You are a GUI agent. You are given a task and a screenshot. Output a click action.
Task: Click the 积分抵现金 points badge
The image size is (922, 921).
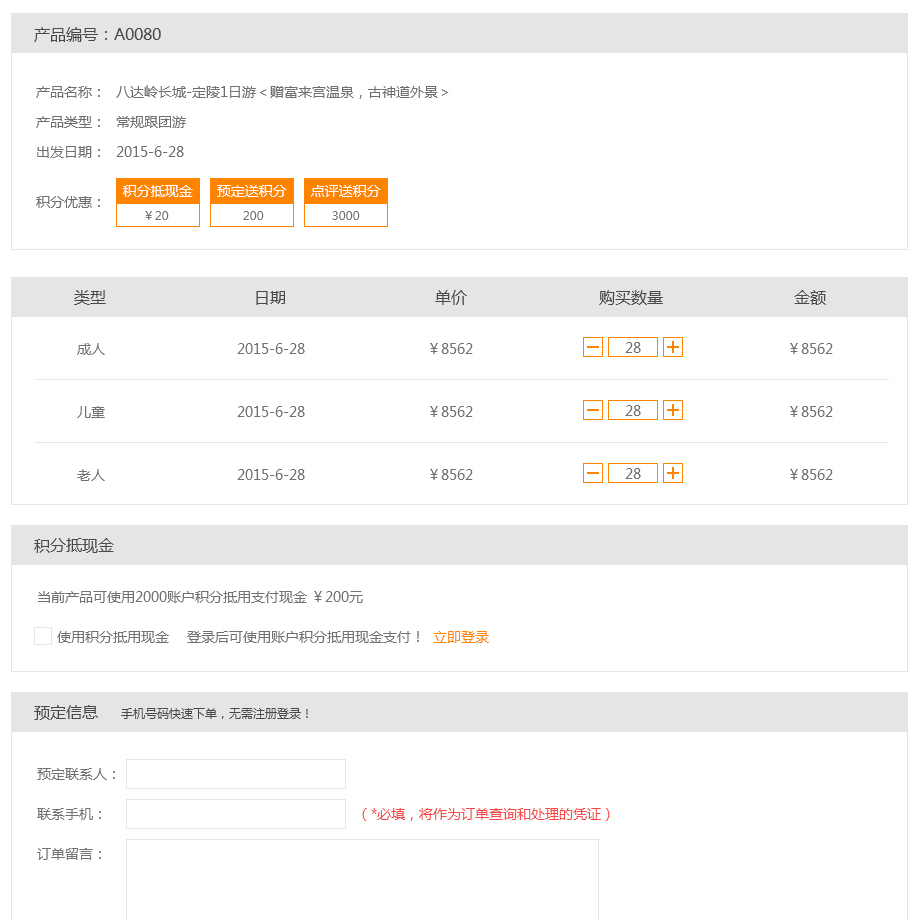click(158, 202)
